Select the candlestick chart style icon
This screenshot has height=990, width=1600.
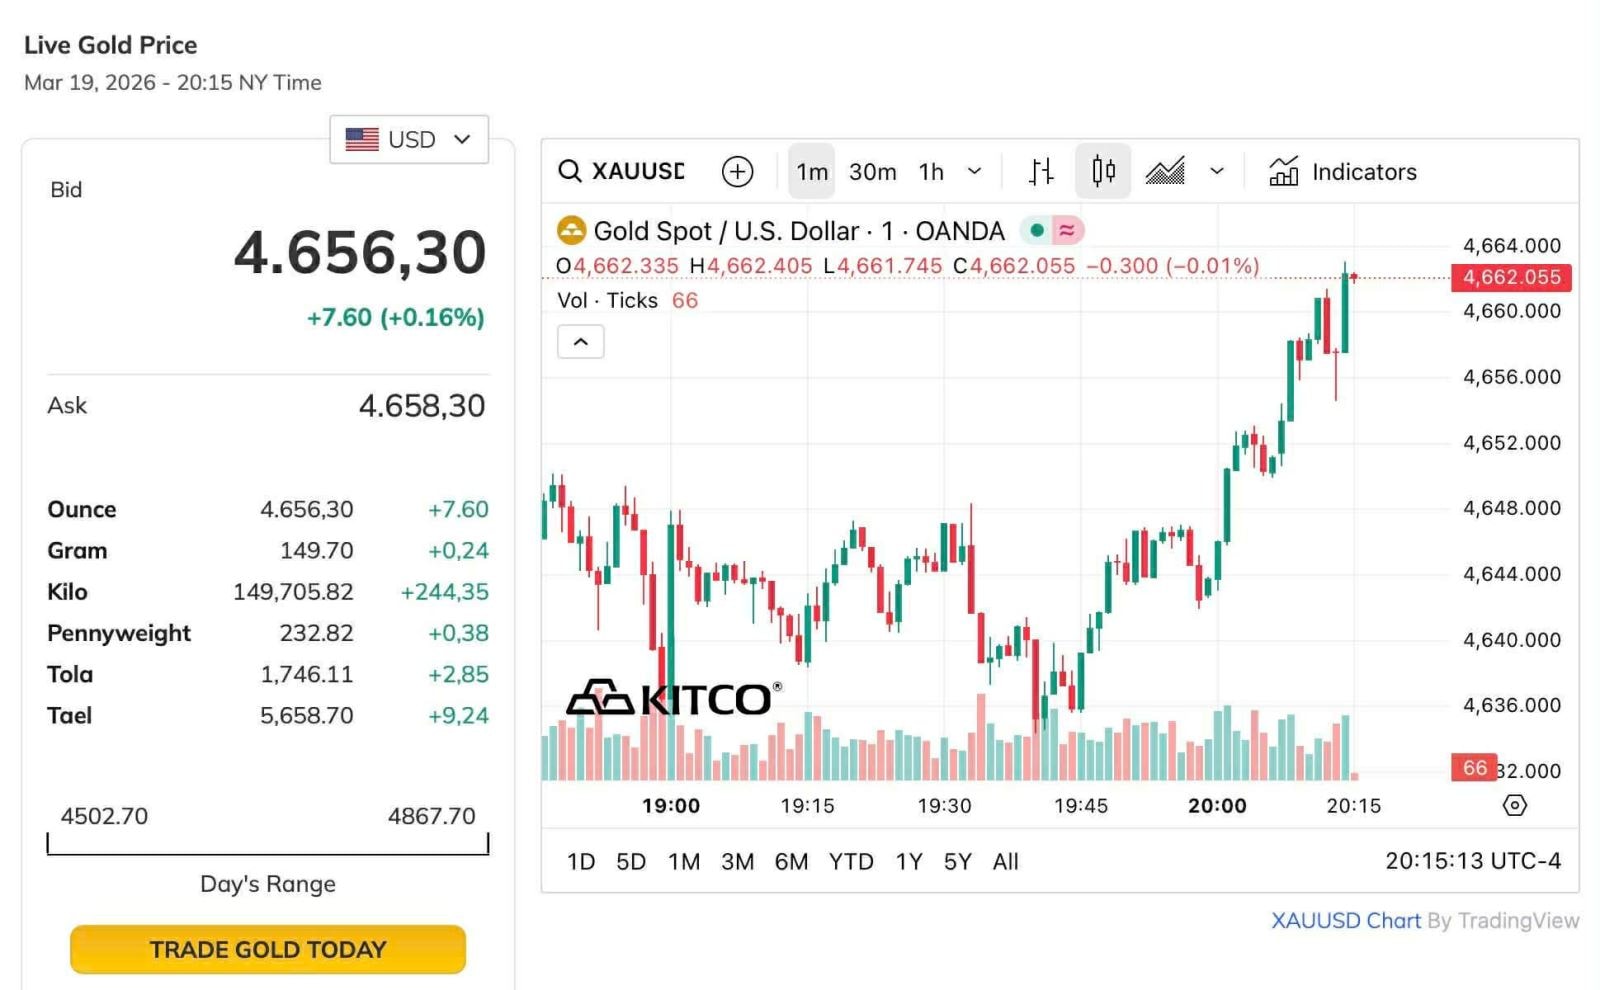[1103, 171]
